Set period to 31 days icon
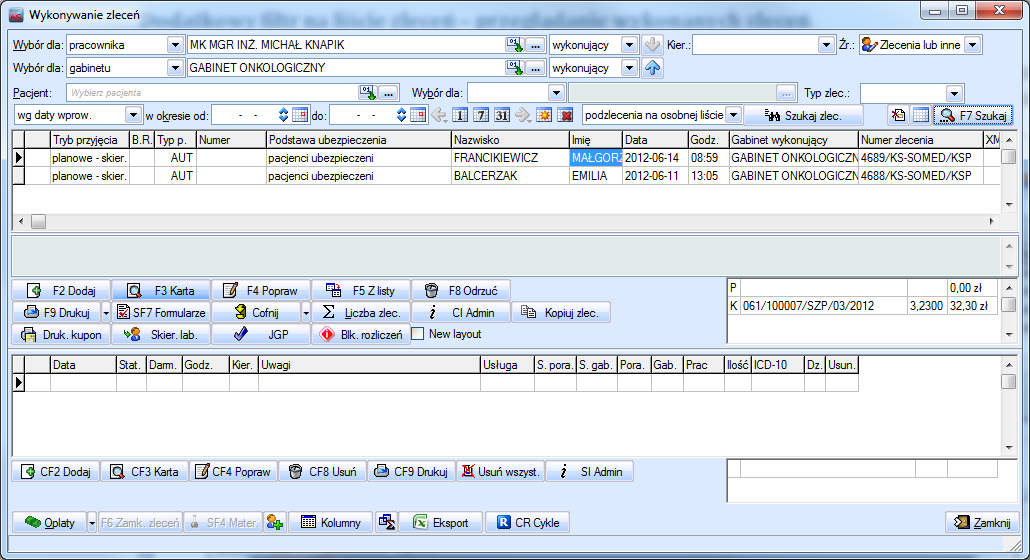The image size is (1030, 560). coord(502,116)
